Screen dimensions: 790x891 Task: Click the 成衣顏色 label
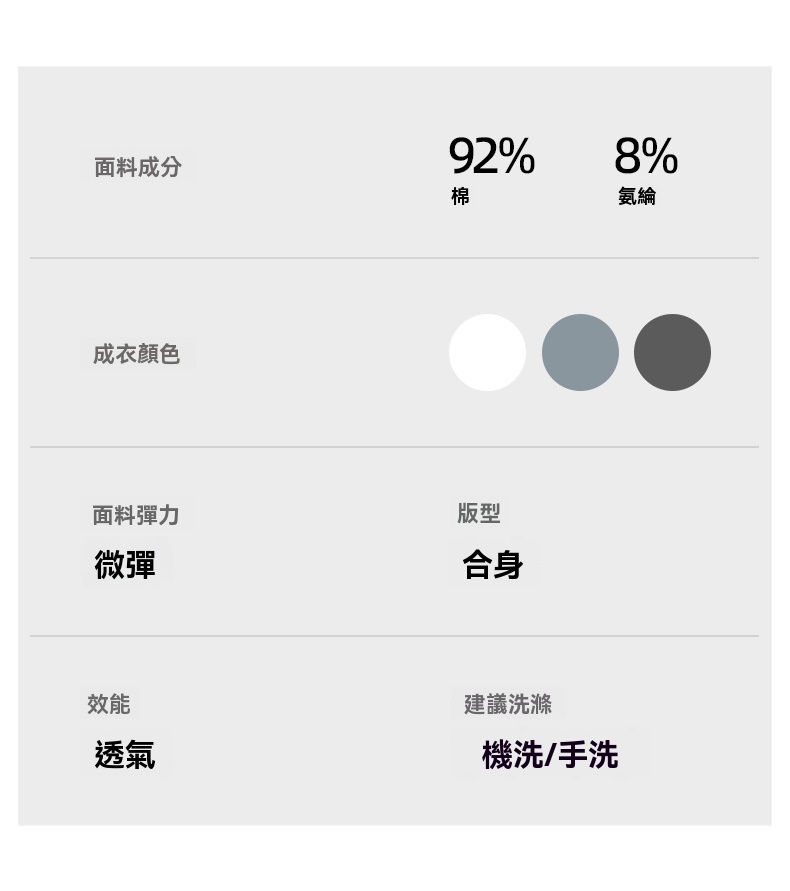[x=136, y=354]
